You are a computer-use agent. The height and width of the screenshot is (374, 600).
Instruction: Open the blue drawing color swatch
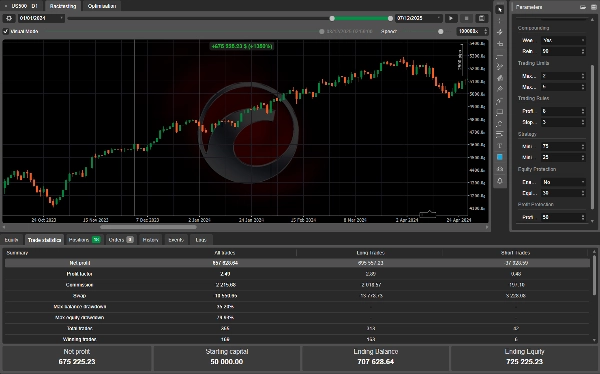pyautogui.click(x=500, y=157)
